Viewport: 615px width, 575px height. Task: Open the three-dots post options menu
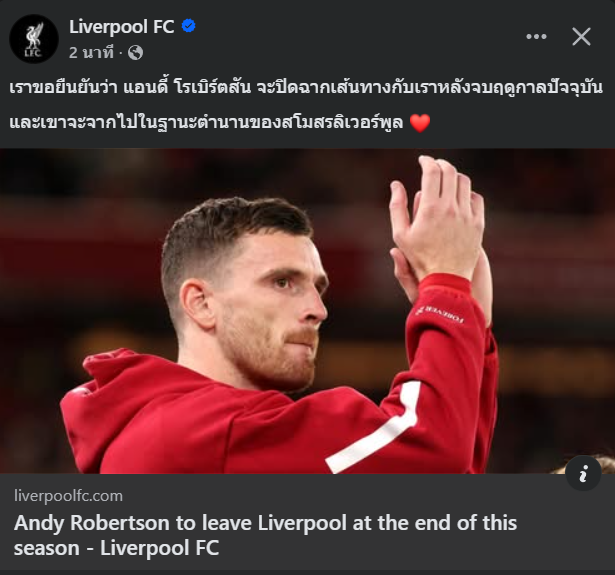pos(536,36)
